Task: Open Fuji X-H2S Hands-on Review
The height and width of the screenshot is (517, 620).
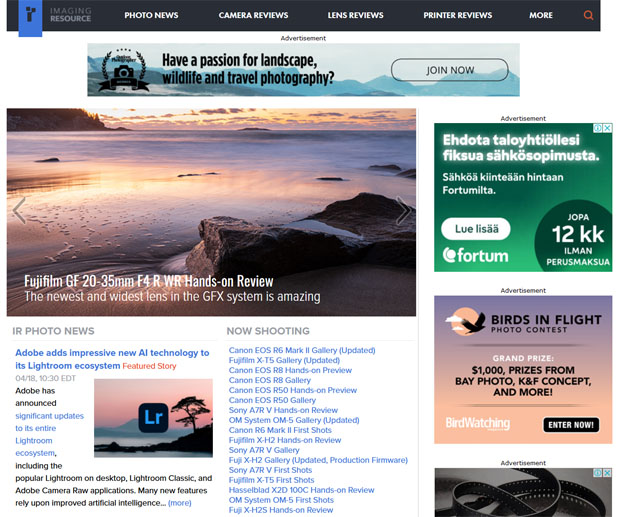Action: pos(281,510)
